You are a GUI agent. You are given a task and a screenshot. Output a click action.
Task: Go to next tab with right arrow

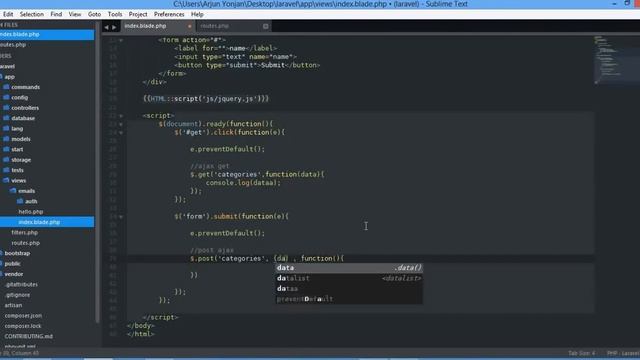click(114, 27)
